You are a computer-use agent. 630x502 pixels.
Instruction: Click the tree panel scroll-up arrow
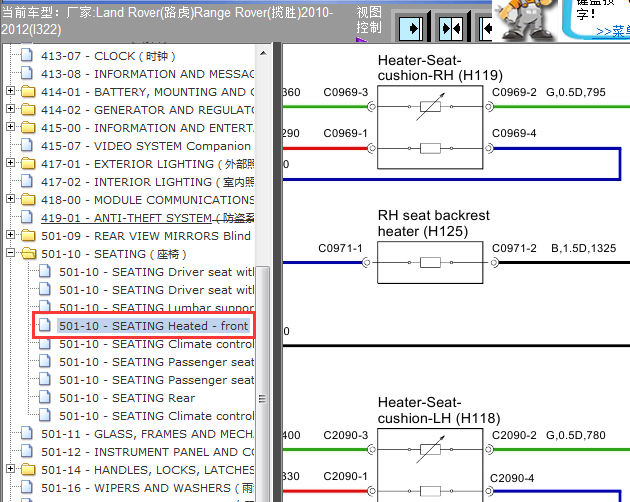click(263, 53)
